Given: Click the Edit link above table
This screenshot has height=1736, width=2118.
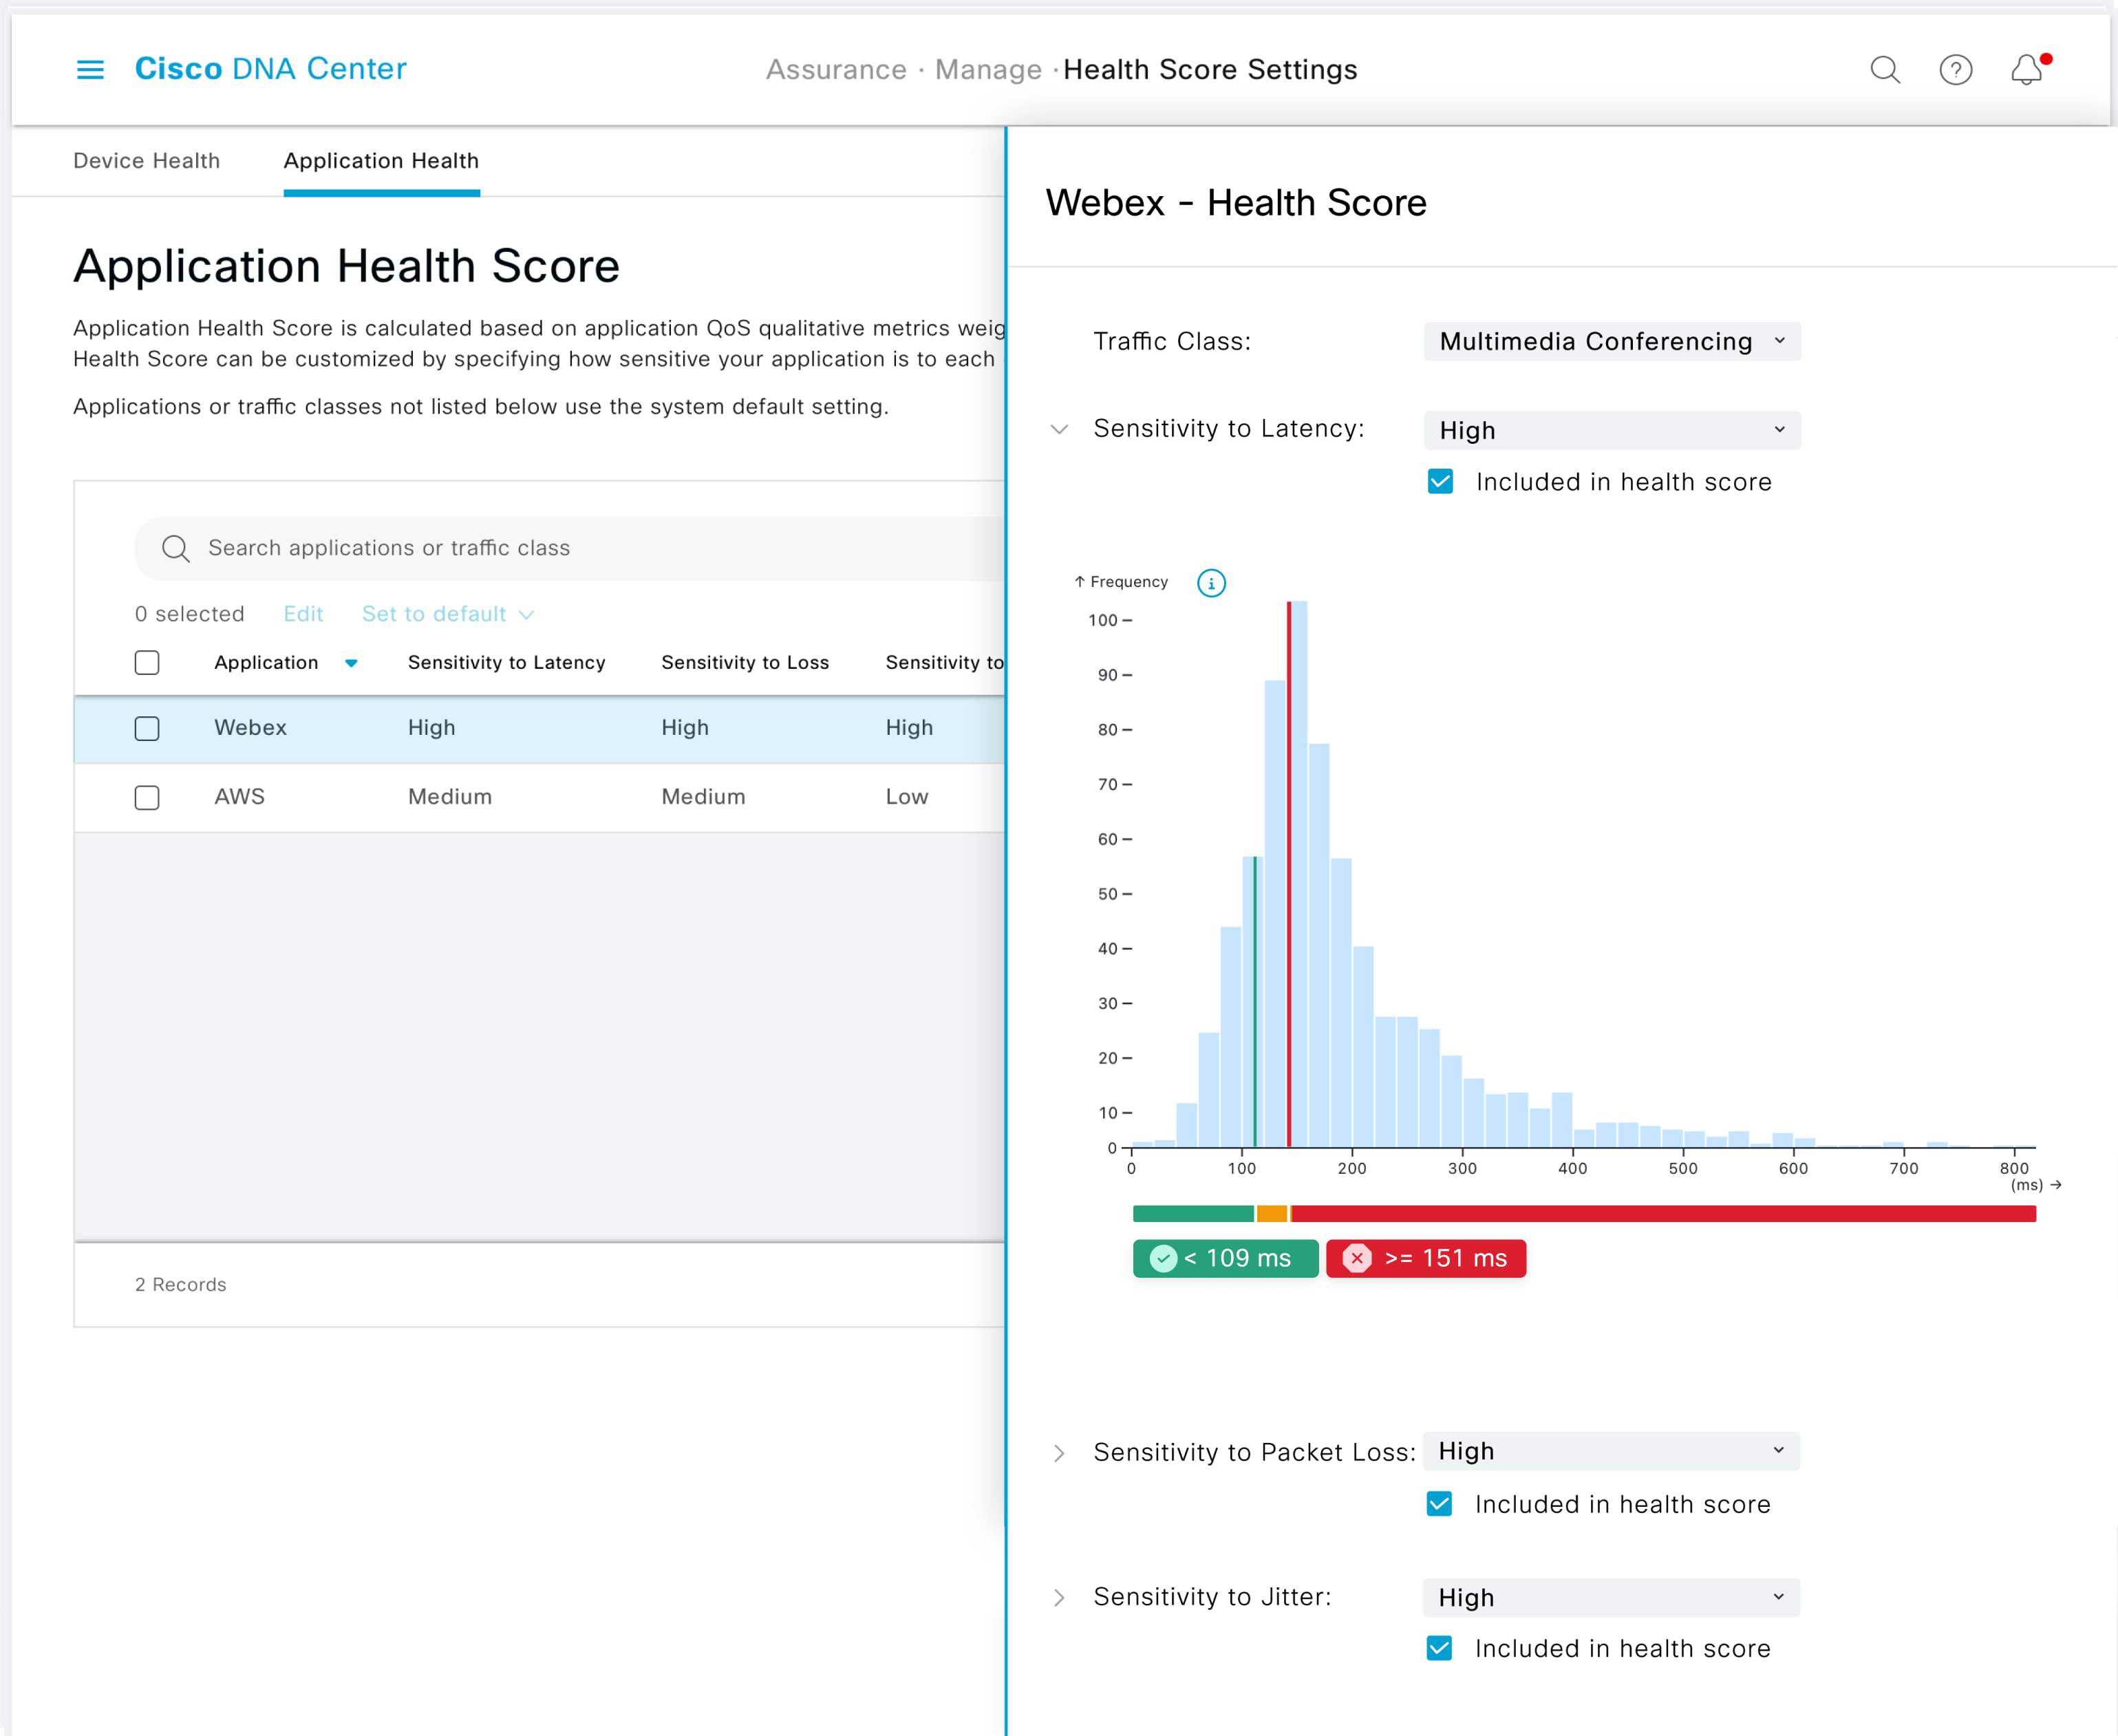Looking at the screenshot, I should [303, 614].
